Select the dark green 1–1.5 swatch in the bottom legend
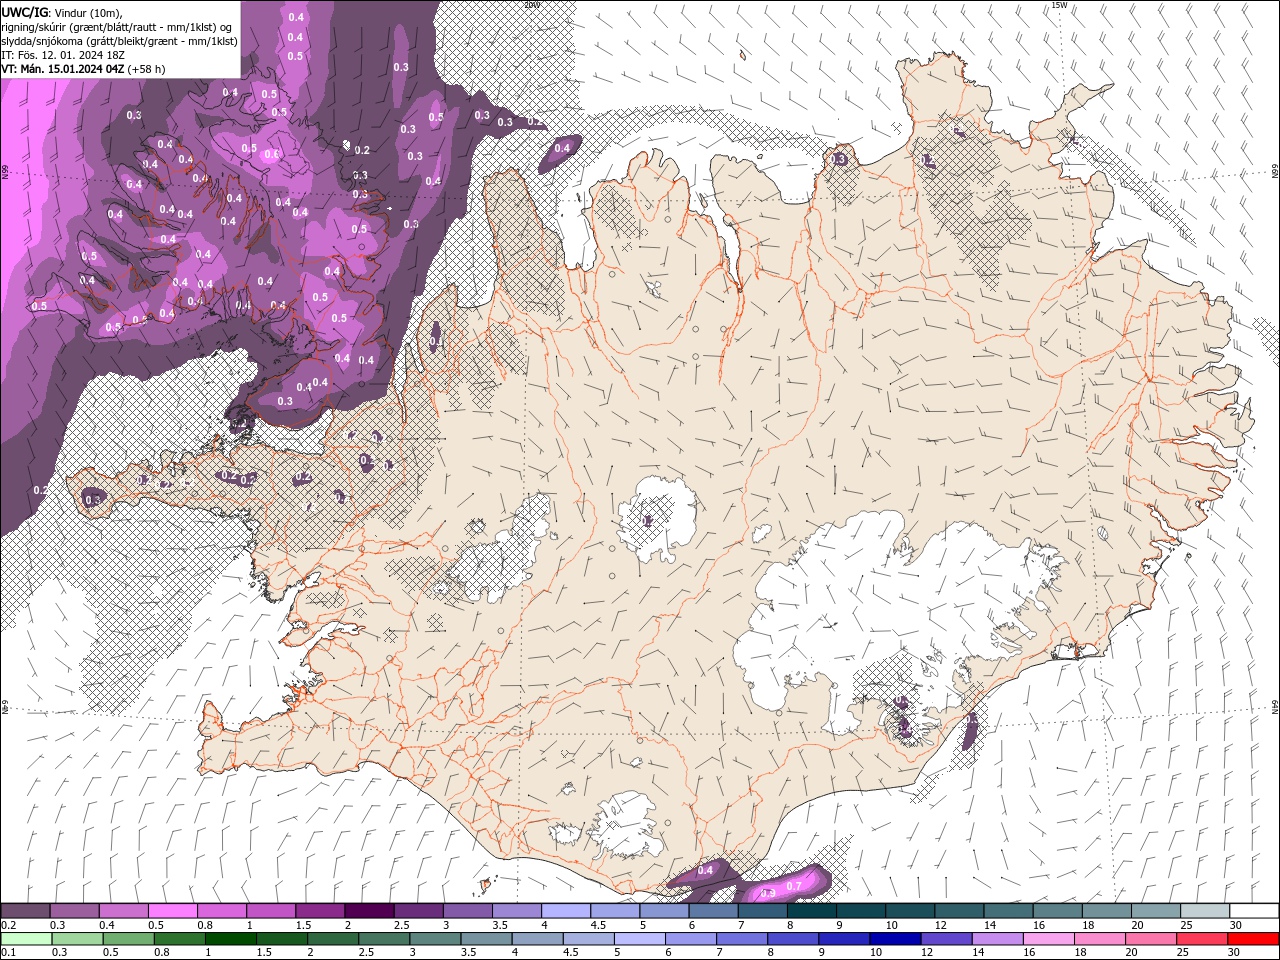Viewport: 1280px width, 960px height. click(230, 939)
